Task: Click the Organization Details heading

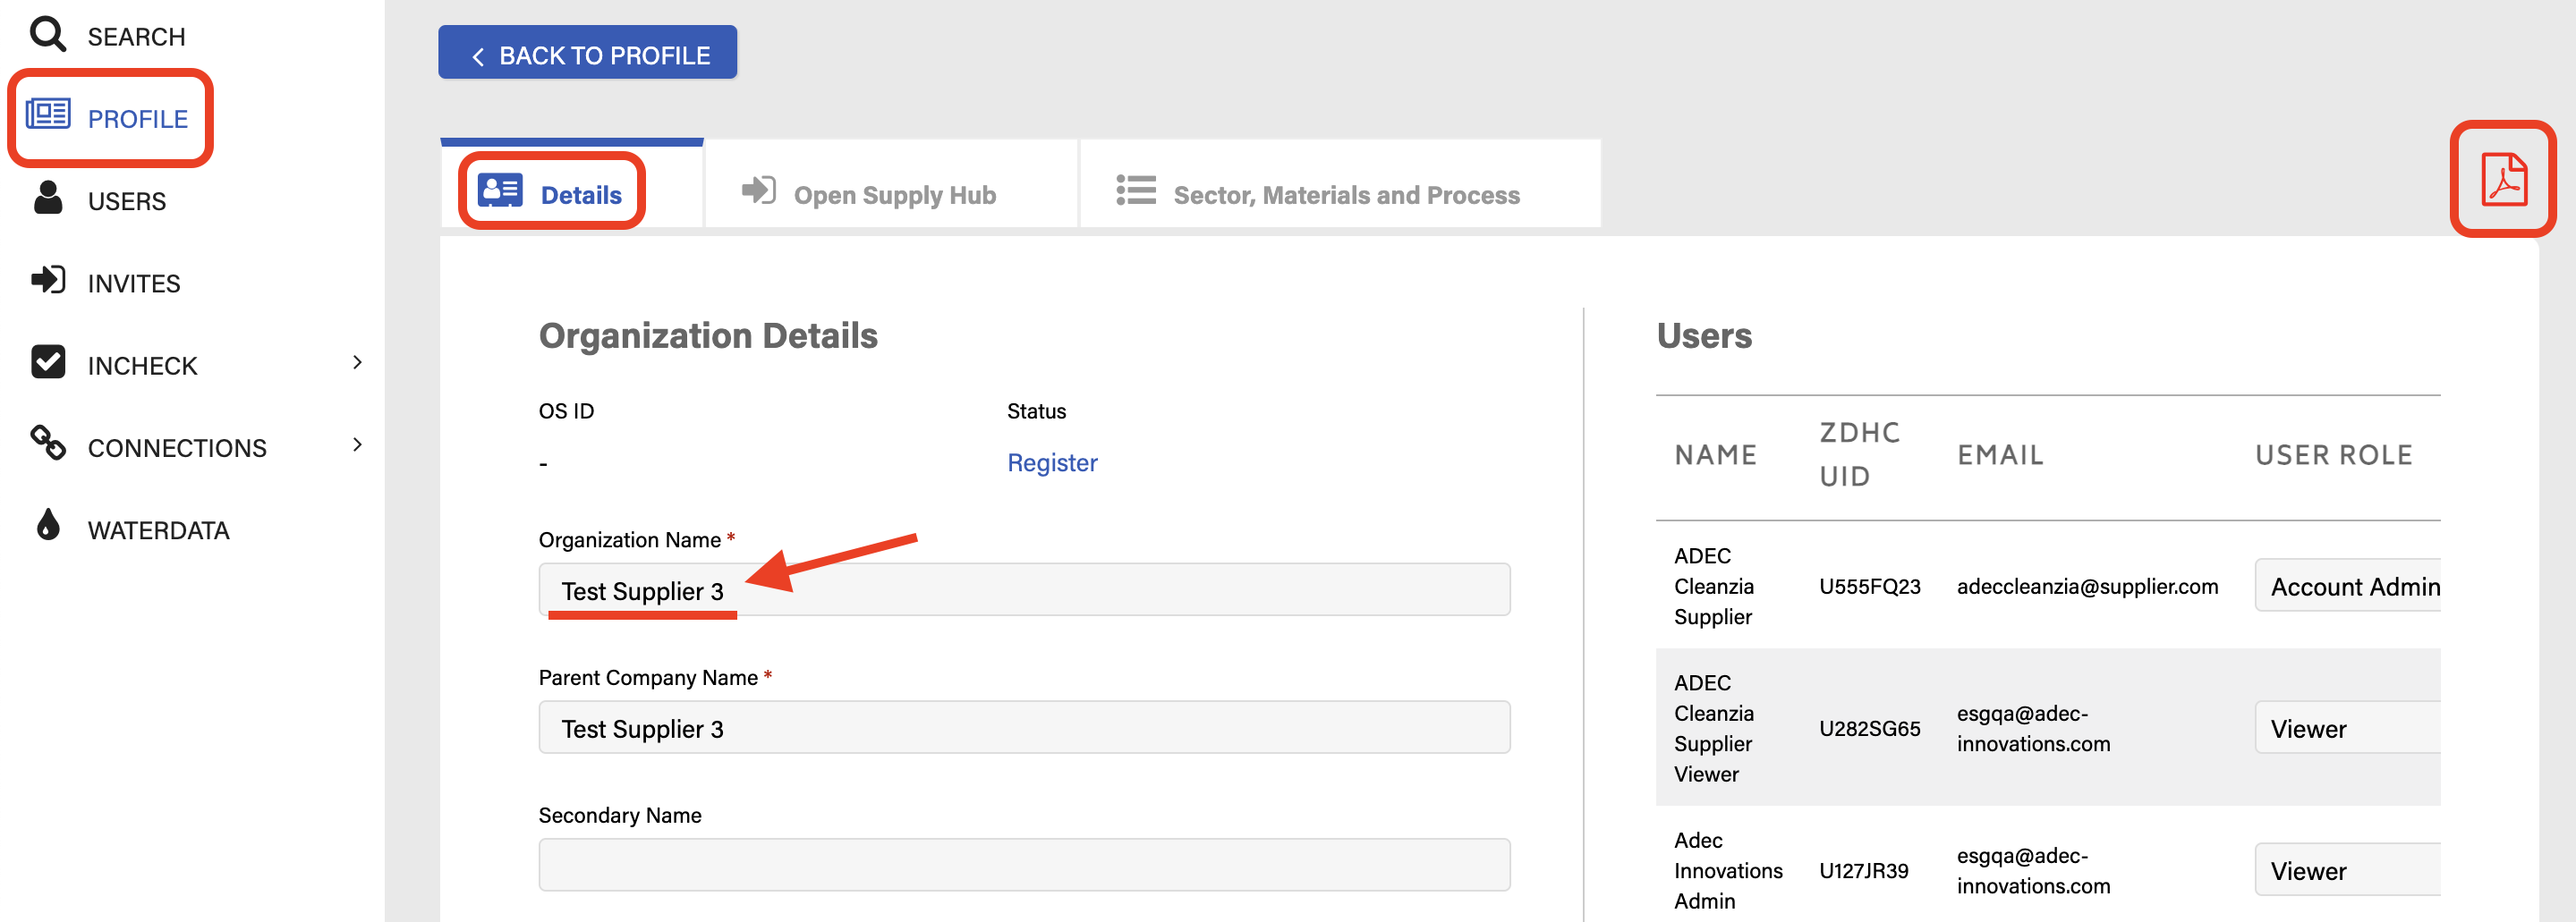Action: point(708,335)
